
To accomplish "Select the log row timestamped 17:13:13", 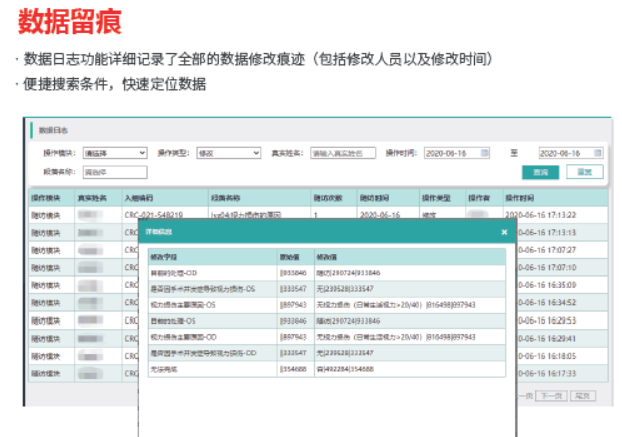I will click(x=318, y=232).
